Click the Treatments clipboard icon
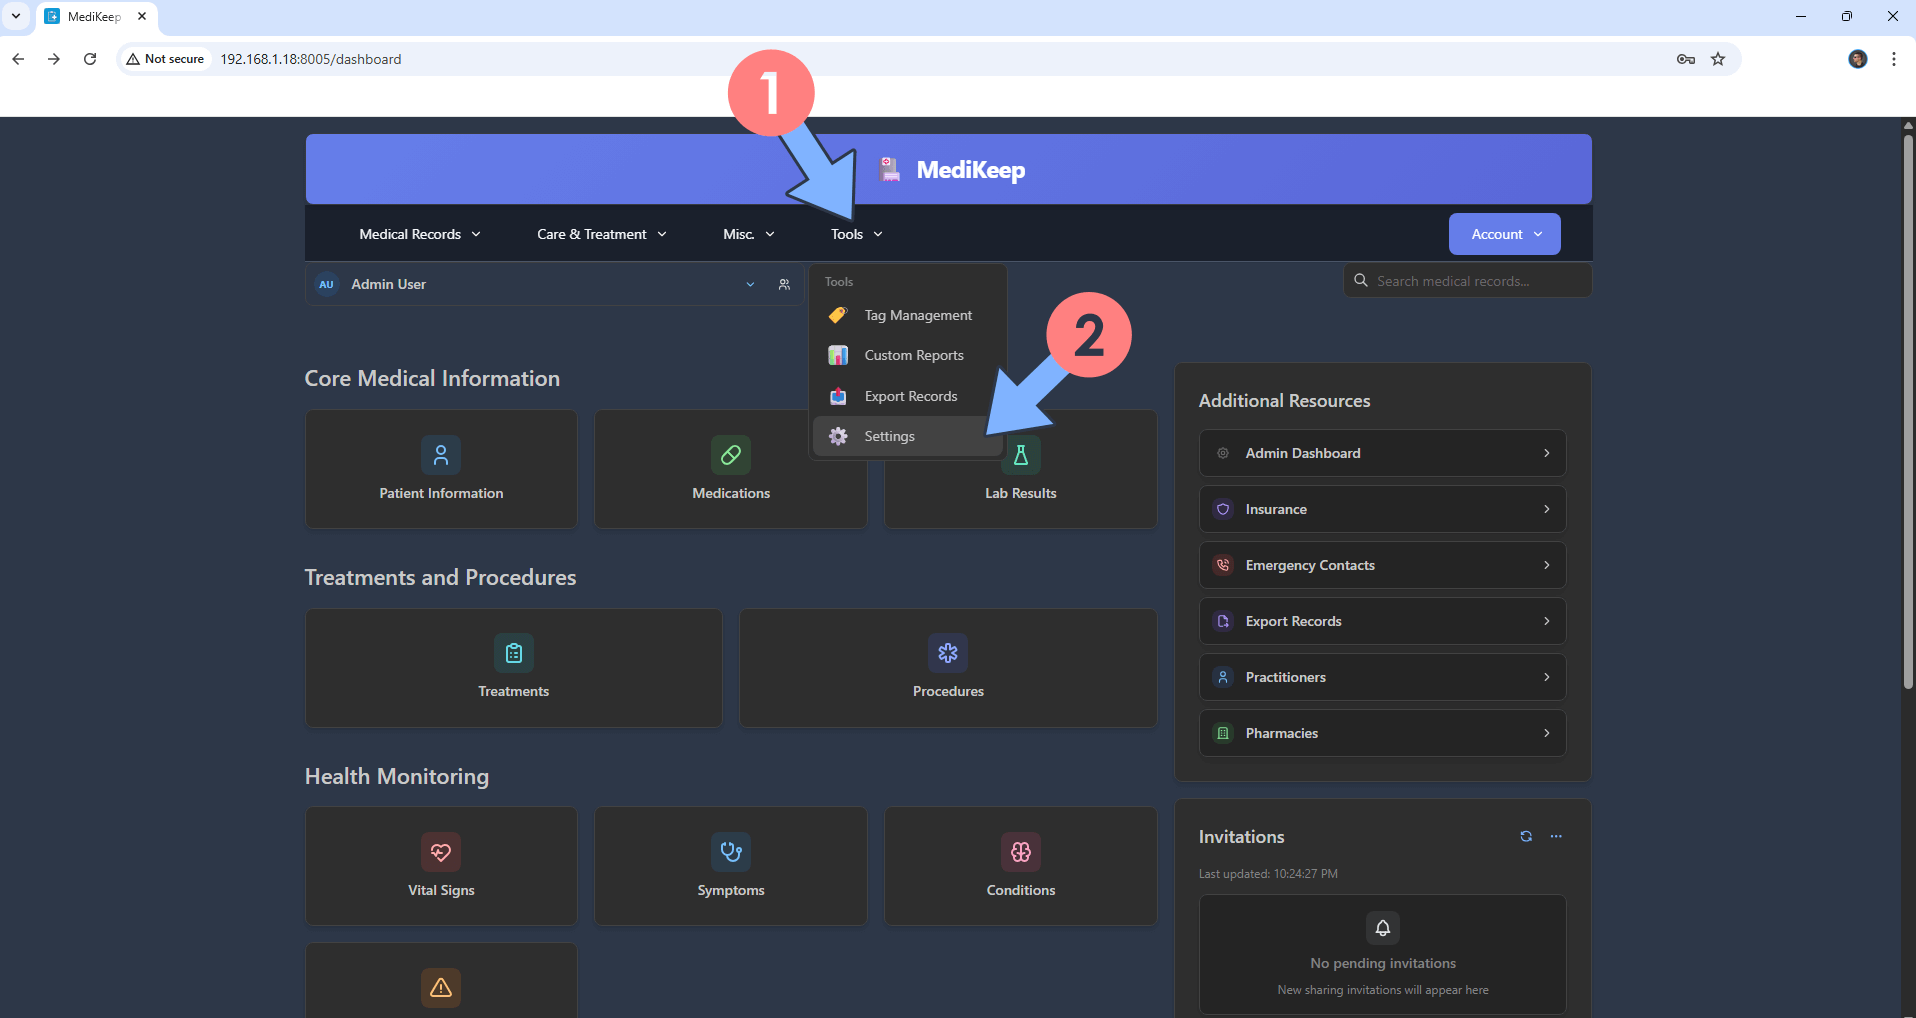 point(514,653)
